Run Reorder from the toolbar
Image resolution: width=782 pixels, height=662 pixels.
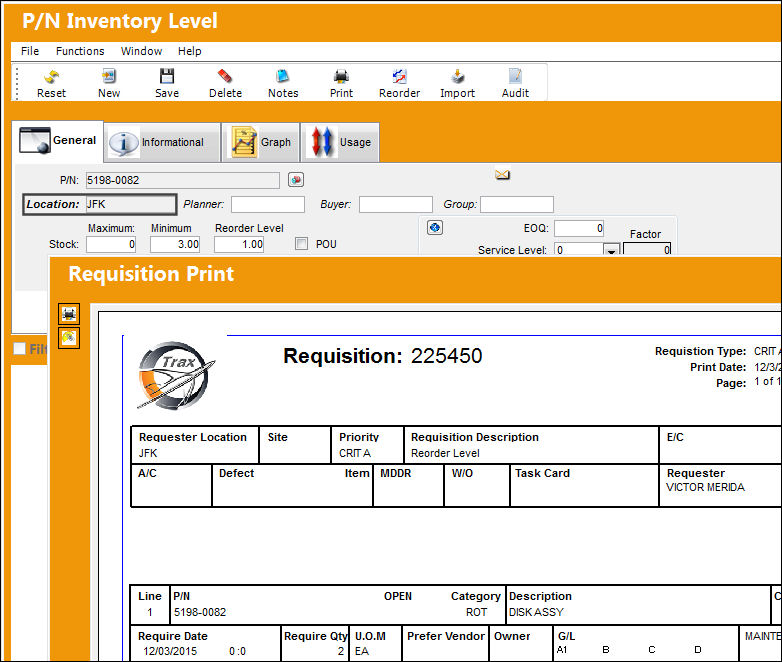399,83
